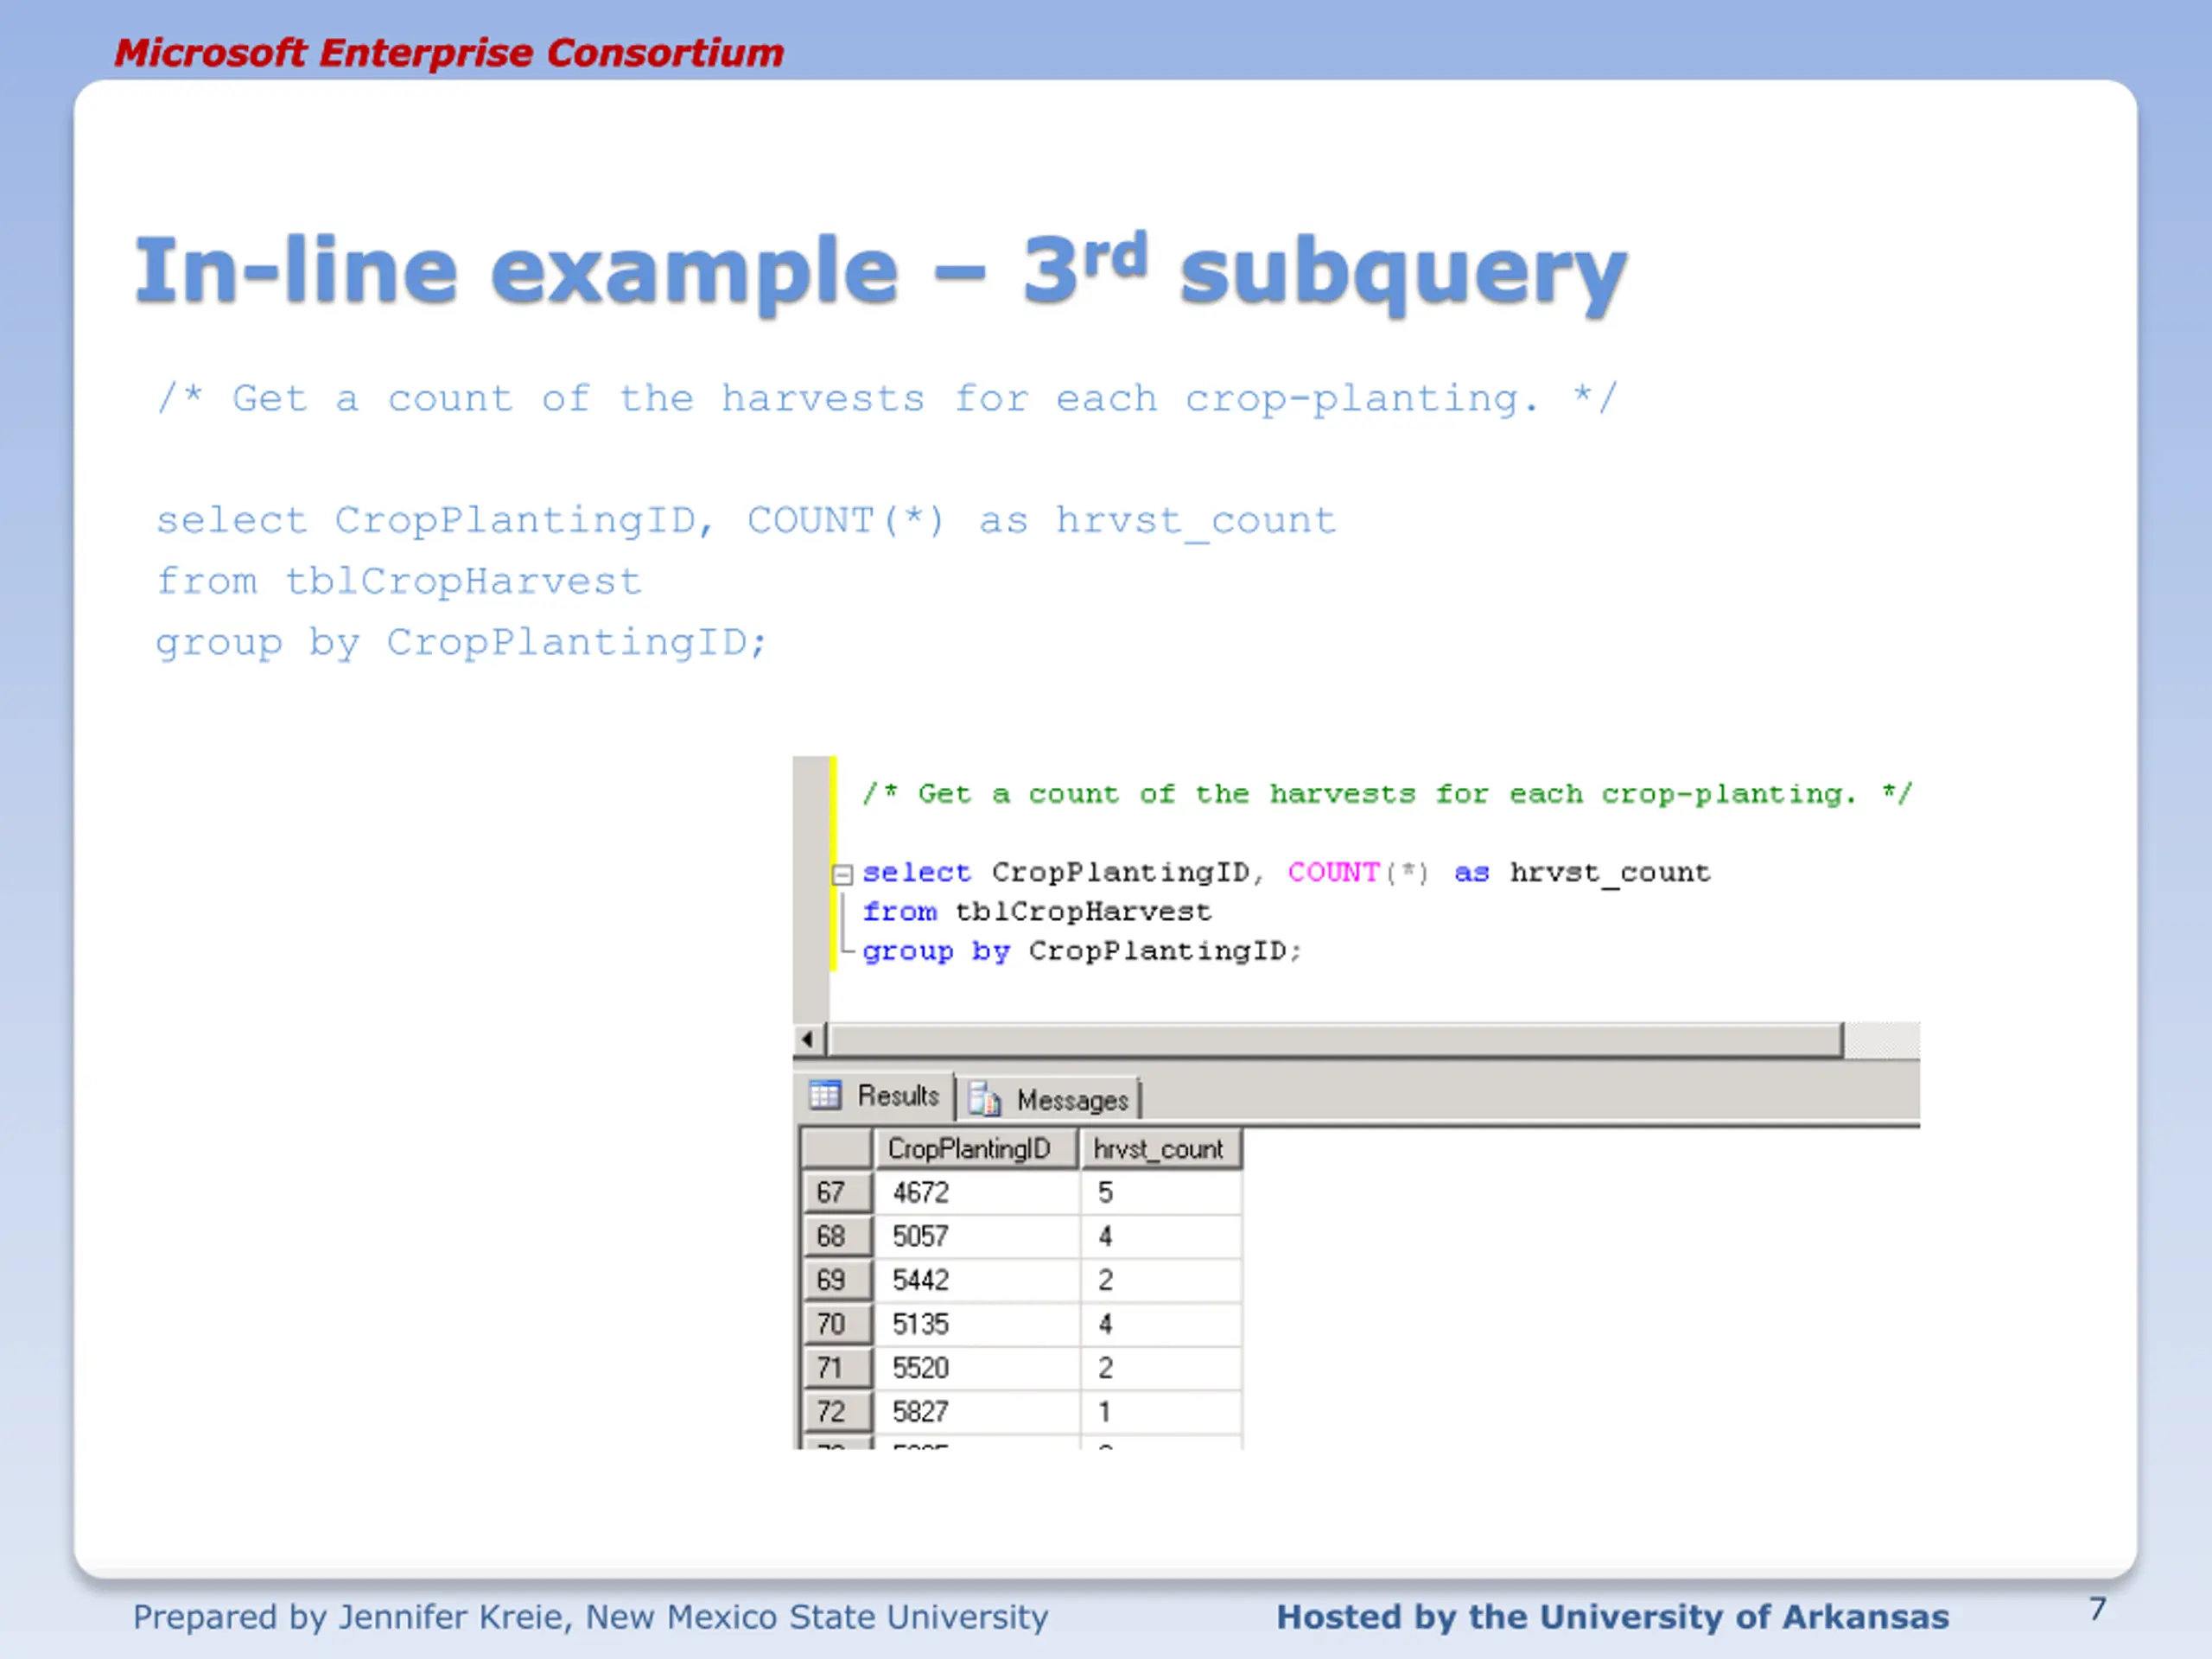Select row header 71
The image size is (2212, 1659).
(x=836, y=1368)
